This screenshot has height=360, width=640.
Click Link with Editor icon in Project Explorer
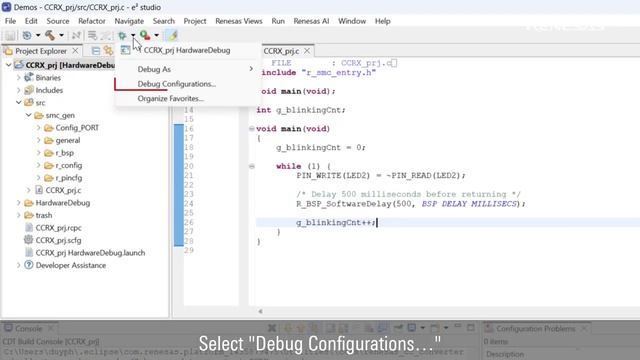[108, 51]
